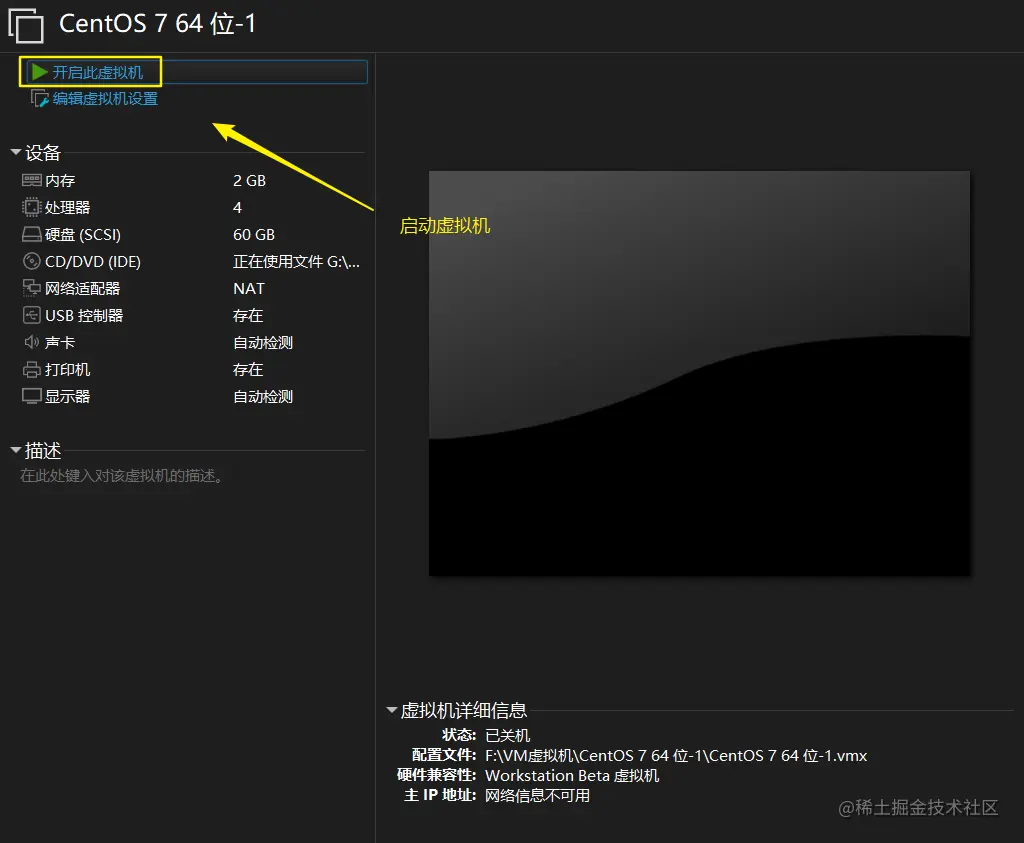The height and width of the screenshot is (843, 1024).
Task: Open 编辑虚拟机设置 link
Action: [105, 99]
